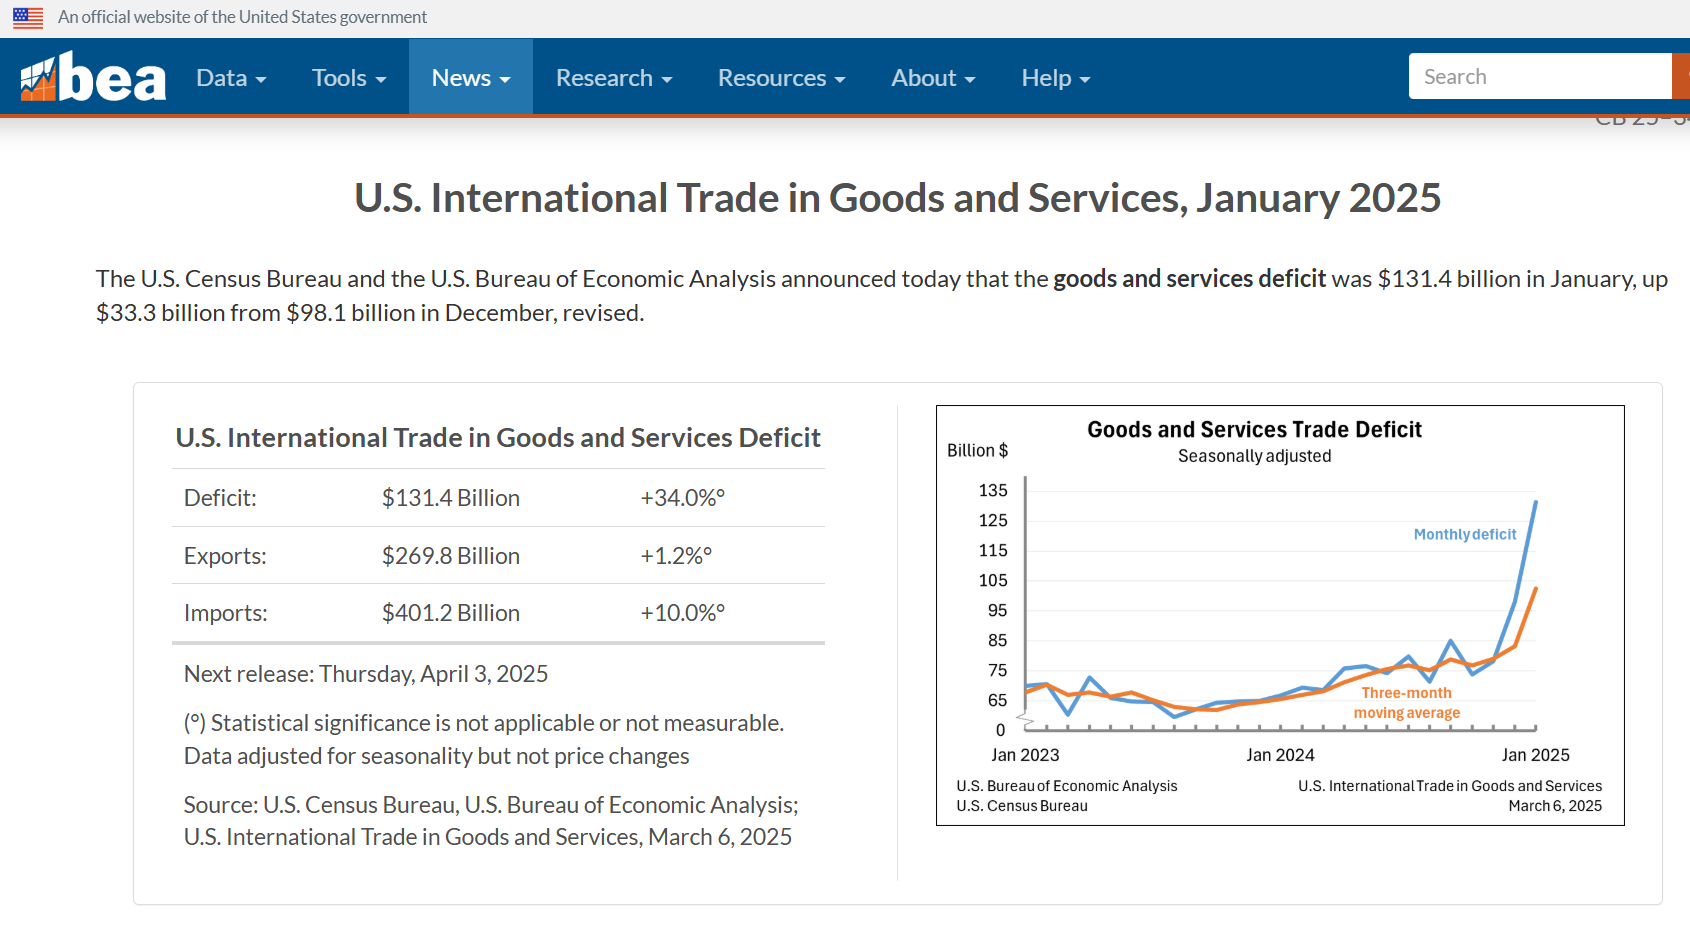Image resolution: width=1690 pixels, height=926 pixels.
Task: Expand the Help dropdown
Action: pos(1056,78)
